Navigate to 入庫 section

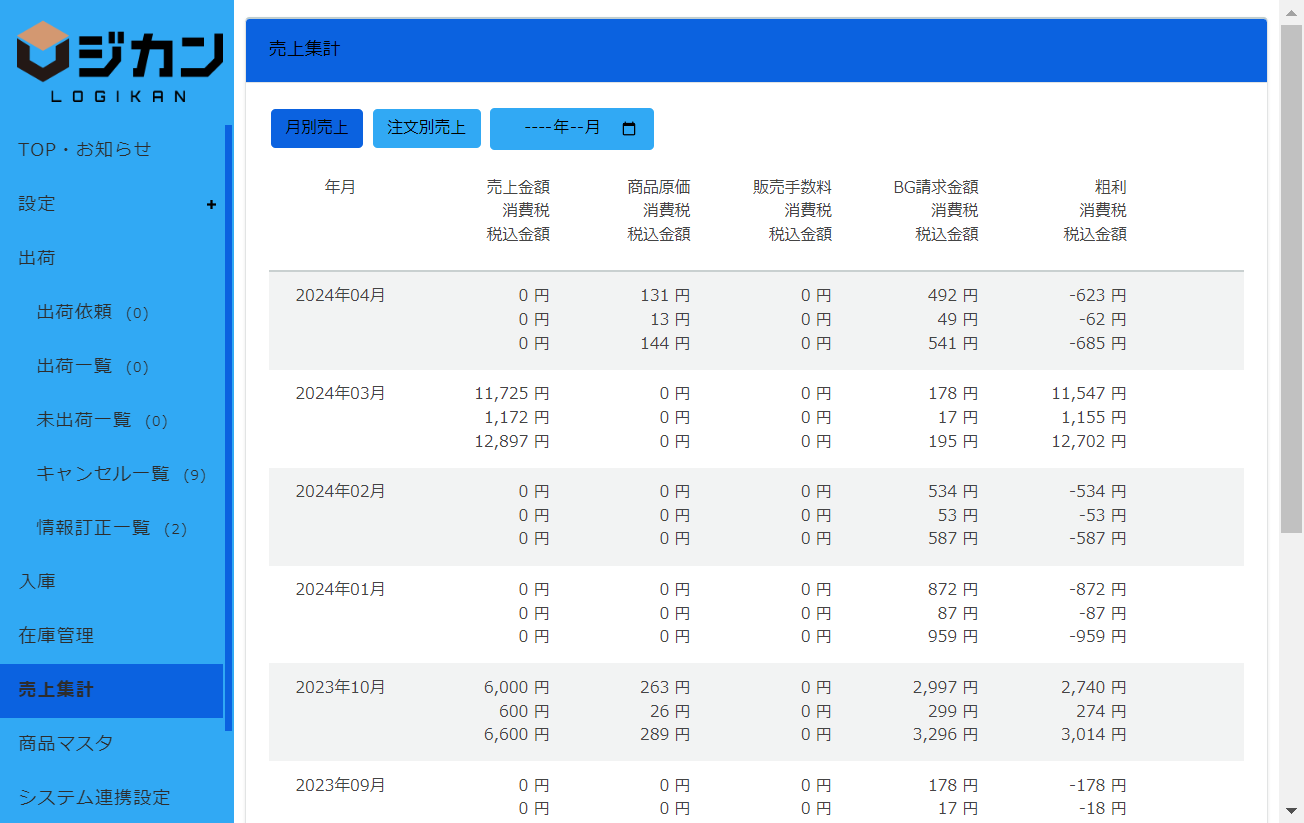(37, 582)
